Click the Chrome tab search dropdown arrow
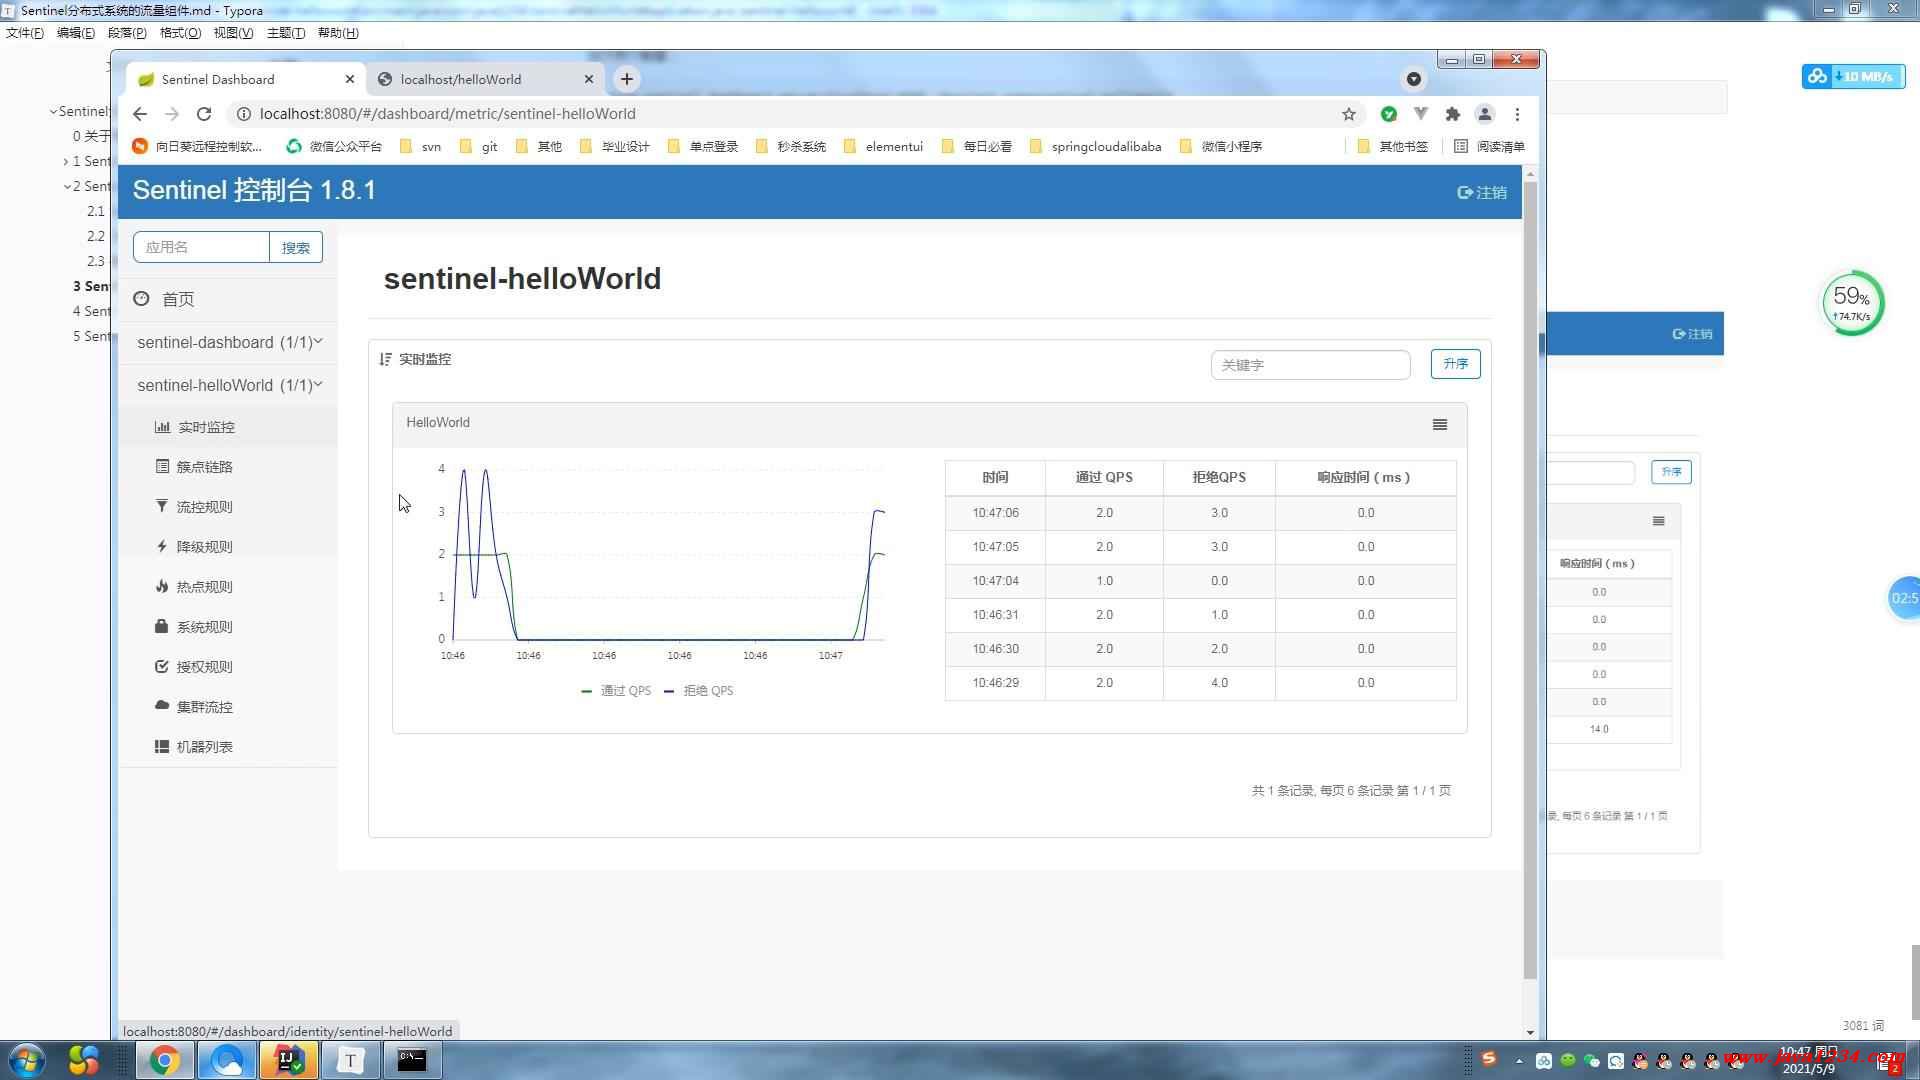1920x1080 pixels. (1414, 79)
